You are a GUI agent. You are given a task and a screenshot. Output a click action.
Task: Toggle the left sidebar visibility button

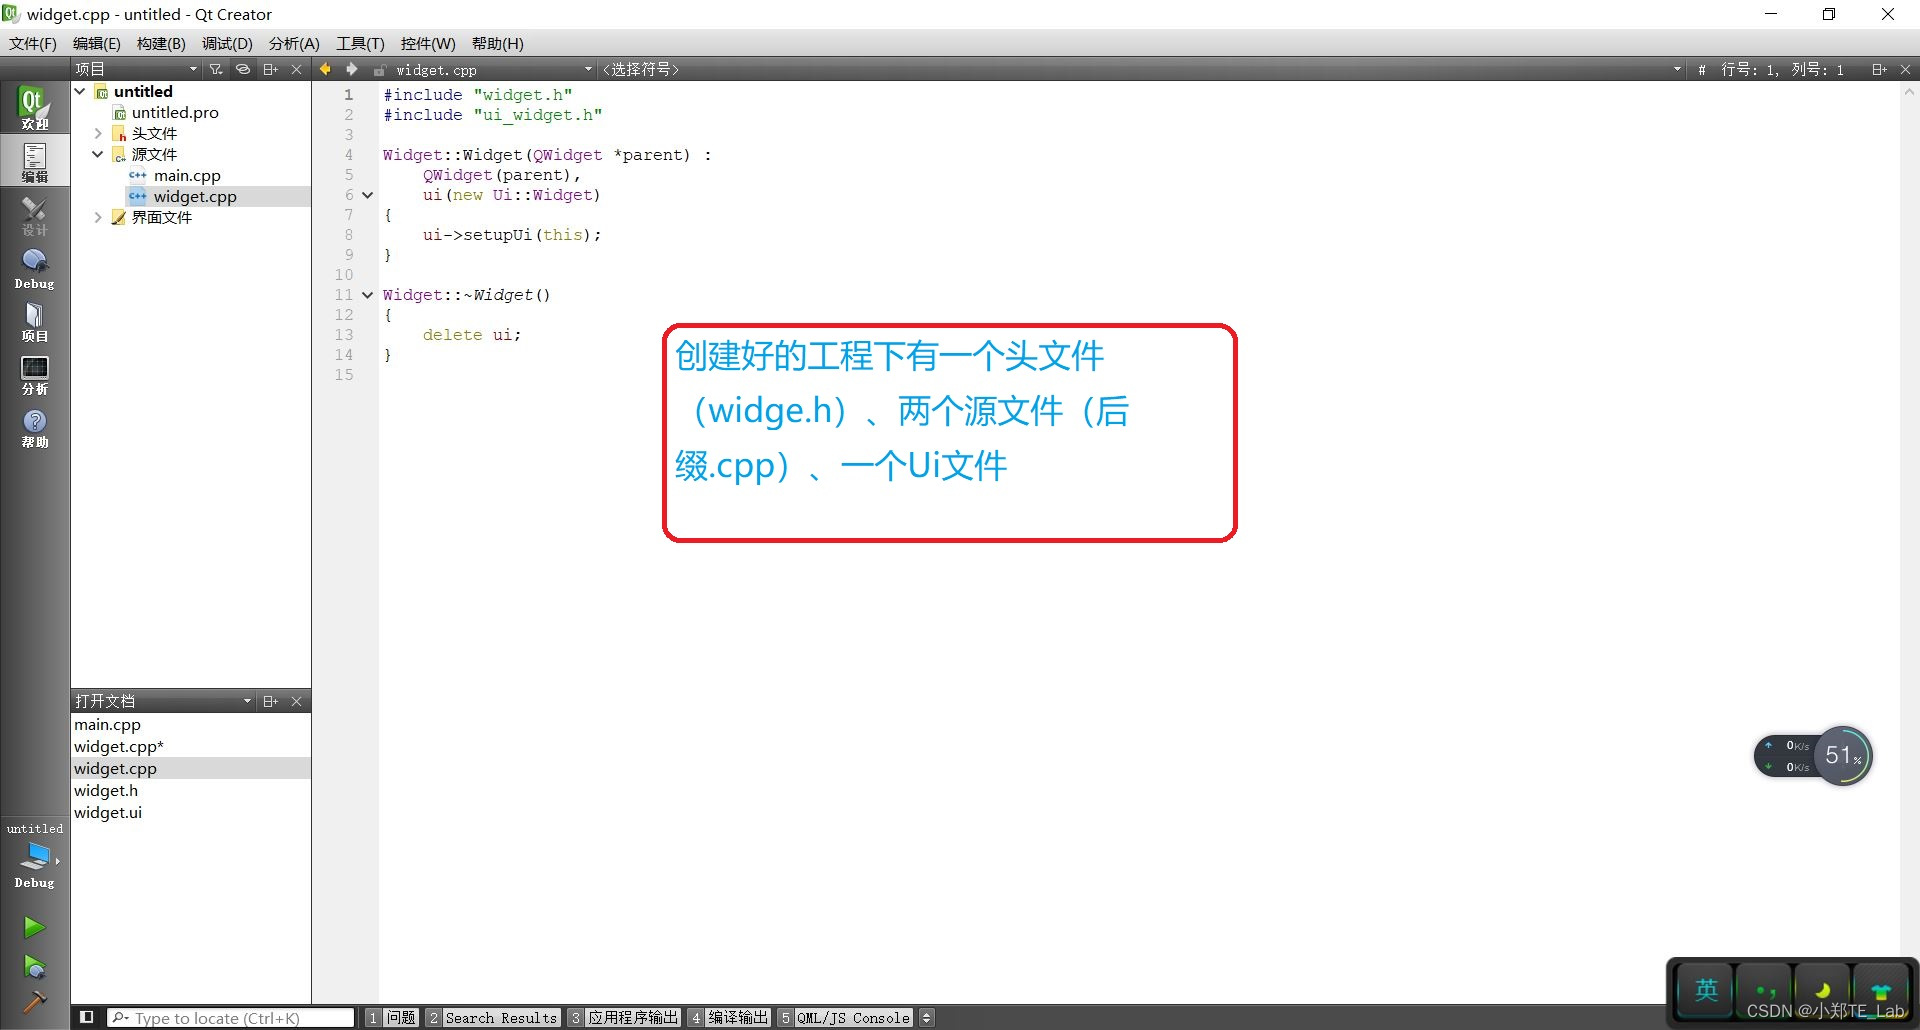(87, 1017)
